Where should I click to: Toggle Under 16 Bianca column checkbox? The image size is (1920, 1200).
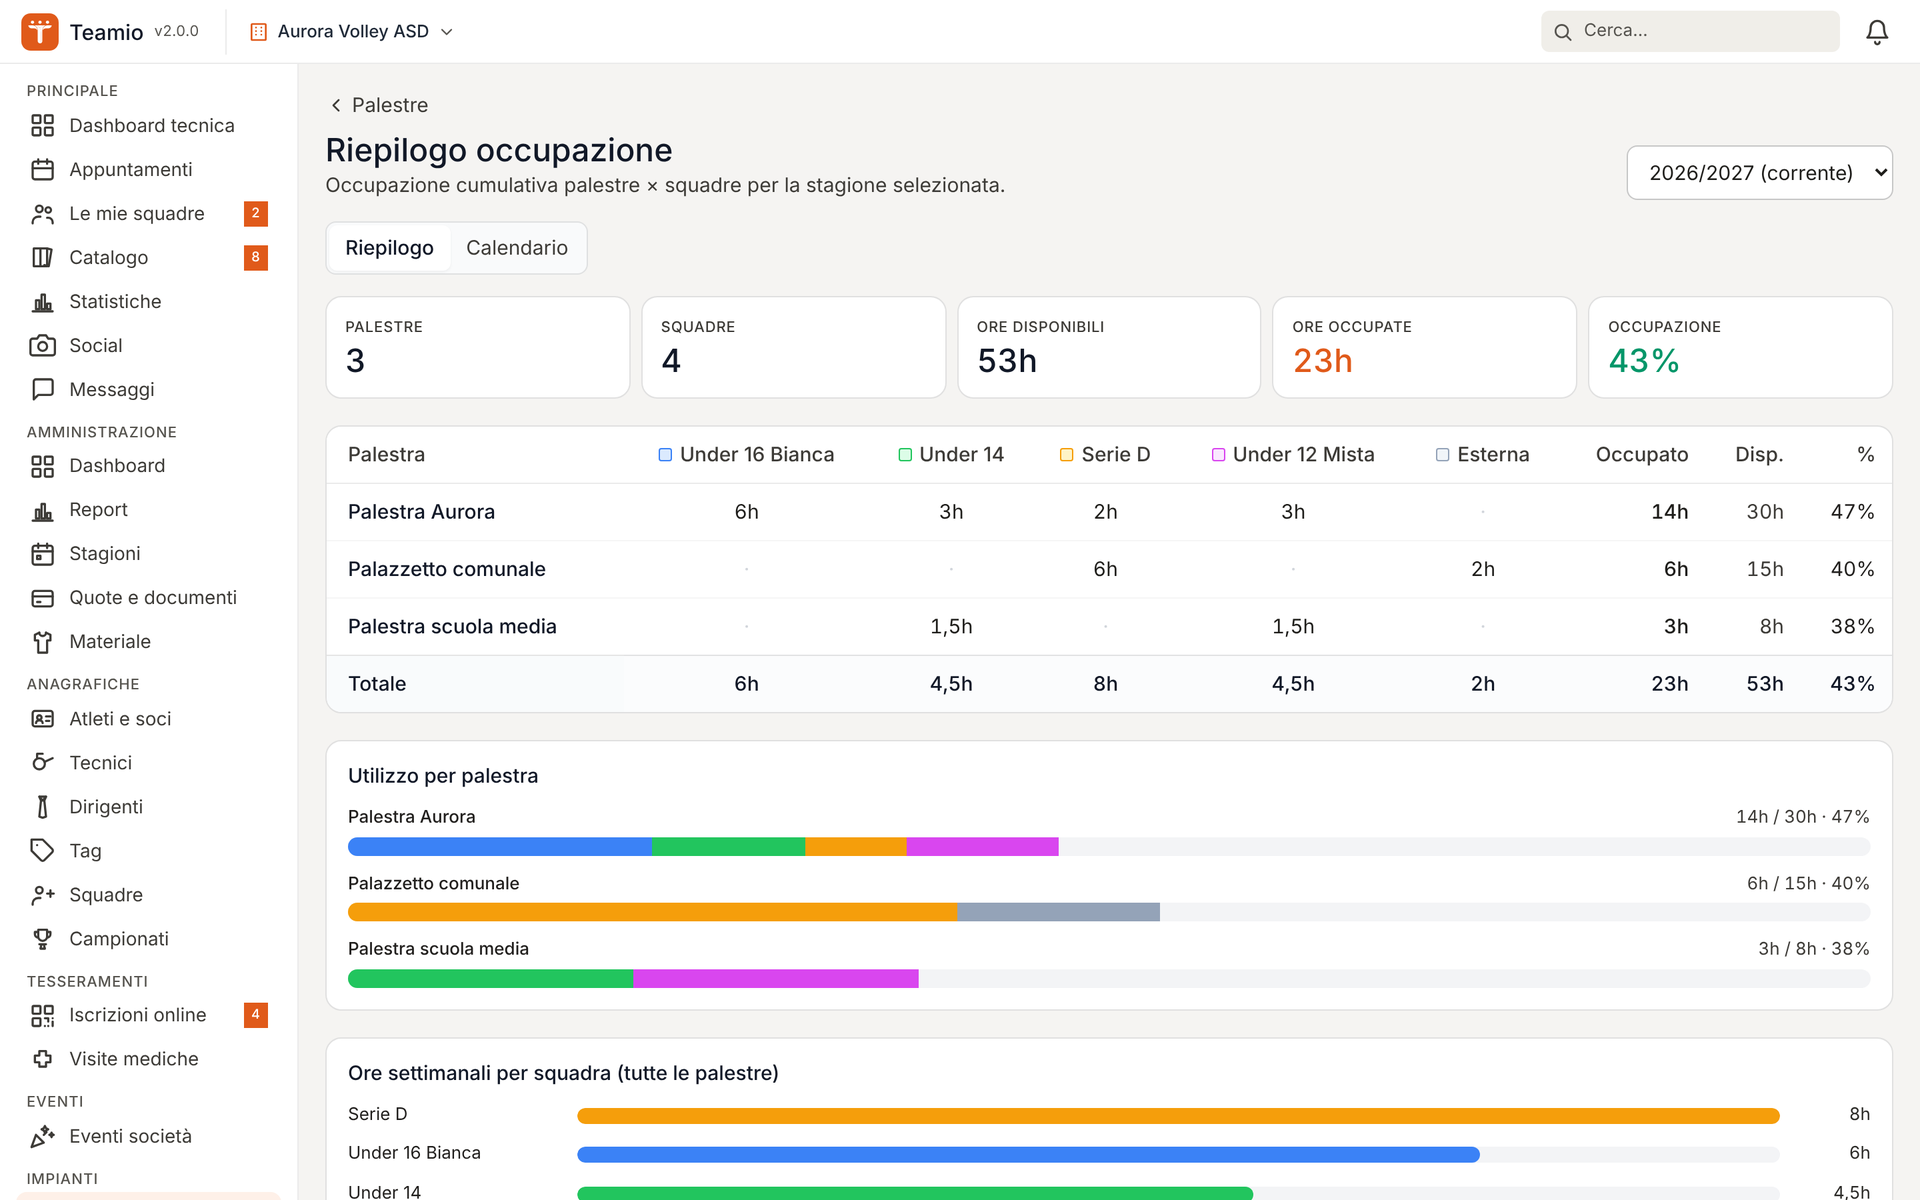pos(665,455)
